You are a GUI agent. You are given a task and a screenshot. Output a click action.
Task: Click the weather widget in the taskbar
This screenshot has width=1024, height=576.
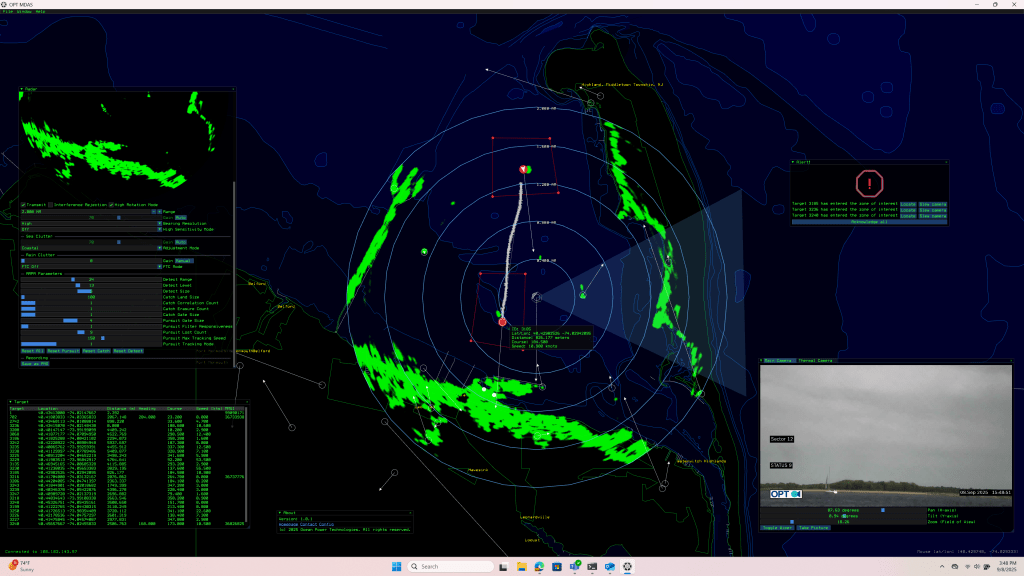[20, 566]
